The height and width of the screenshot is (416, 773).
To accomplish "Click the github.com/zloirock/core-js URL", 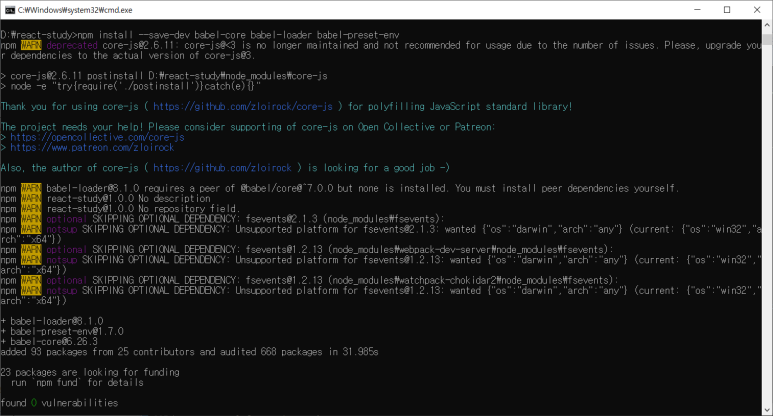I will pyautogui.click(x=243, y=106).
